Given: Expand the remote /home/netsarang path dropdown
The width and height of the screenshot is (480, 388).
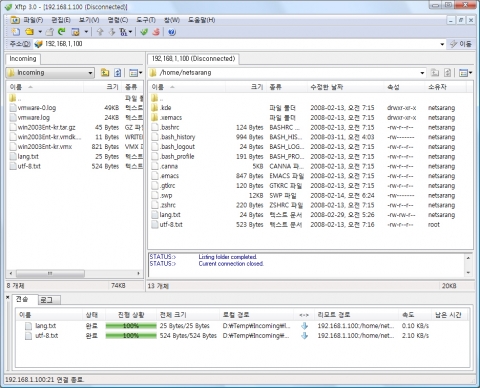Looking at the screenshot, I should [x=422, y=73].
